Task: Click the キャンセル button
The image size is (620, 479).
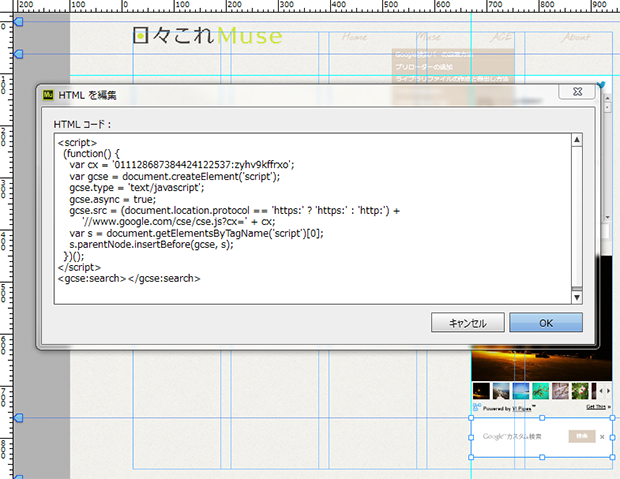Action: click(x=467, y=323)
